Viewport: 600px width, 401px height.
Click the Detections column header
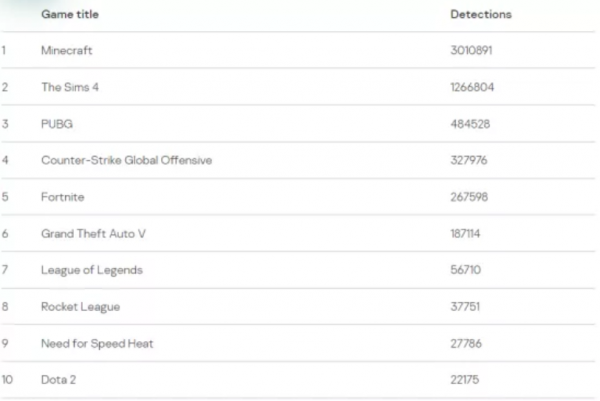coord(481,15)
